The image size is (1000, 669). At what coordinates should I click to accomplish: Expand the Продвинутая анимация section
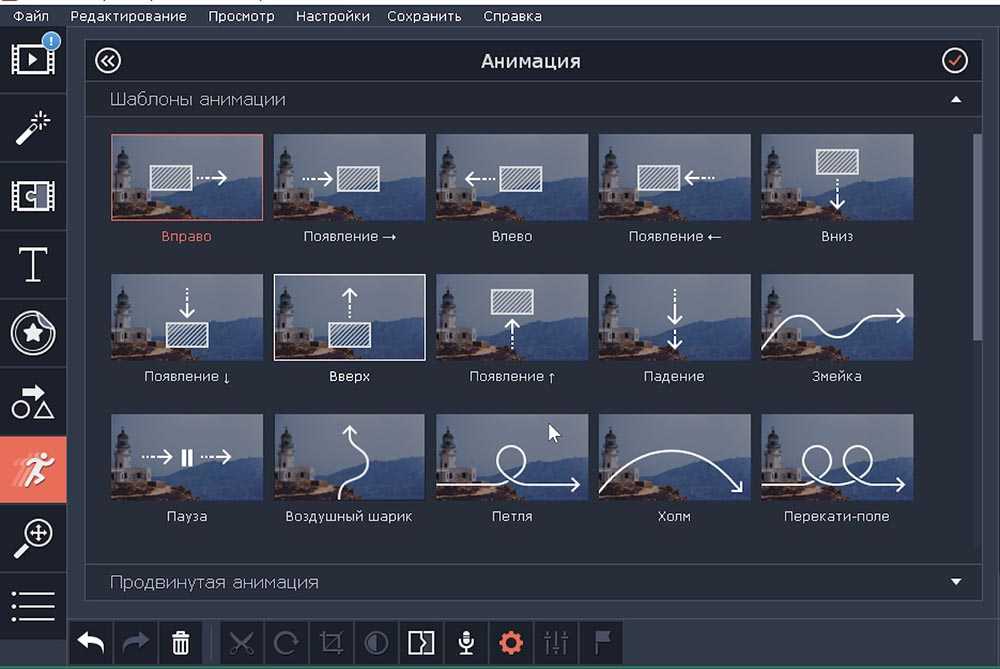click(956, 582)
